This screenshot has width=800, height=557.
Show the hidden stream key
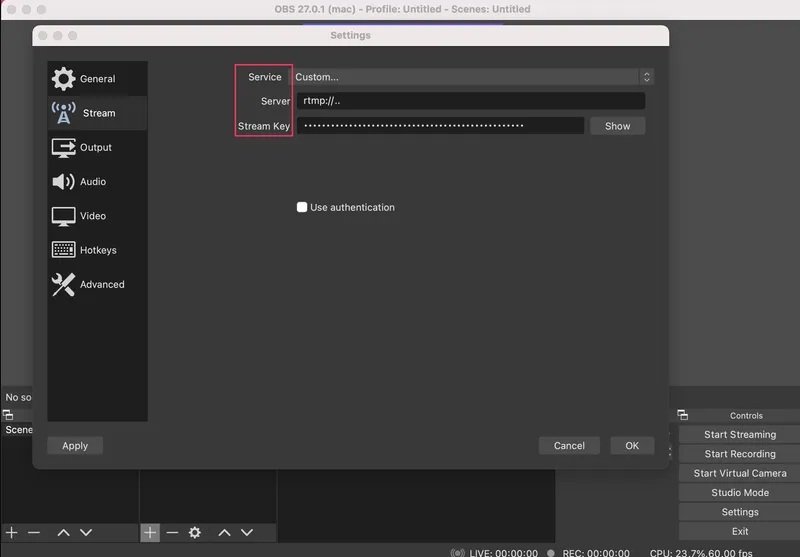[x=617, y=126]
